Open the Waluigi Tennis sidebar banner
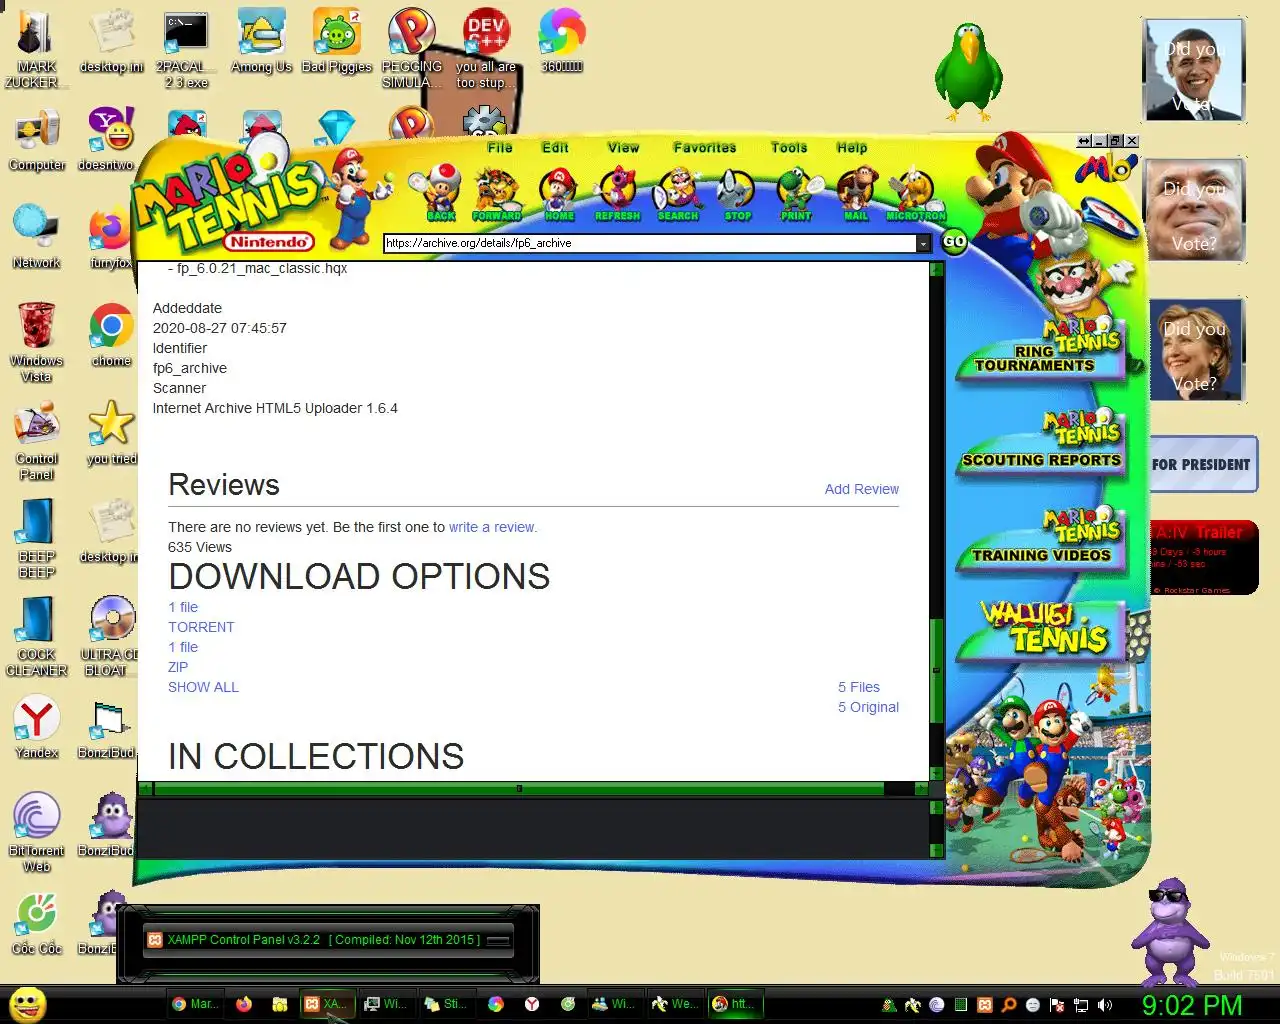1280x1024 pixels. pos(1043,630)
